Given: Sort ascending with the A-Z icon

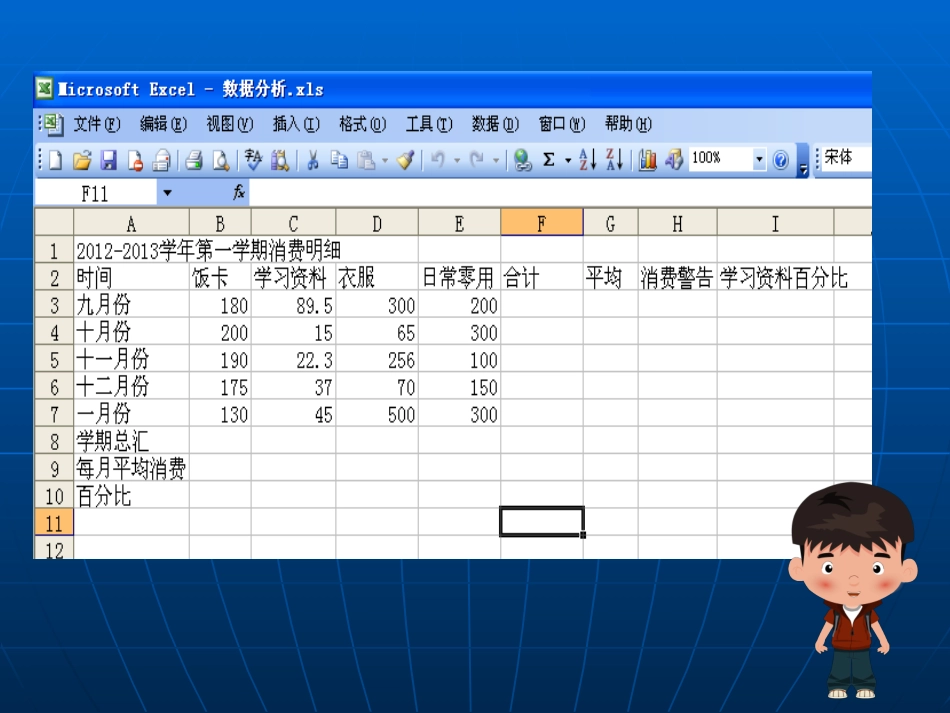Looking at the screenshot, I should pos(587,161).
